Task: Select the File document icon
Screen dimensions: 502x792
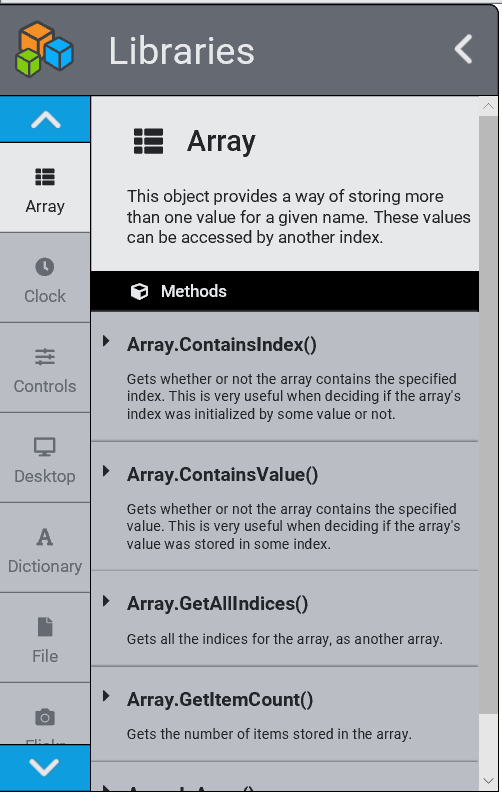Action: coord(45,627)
